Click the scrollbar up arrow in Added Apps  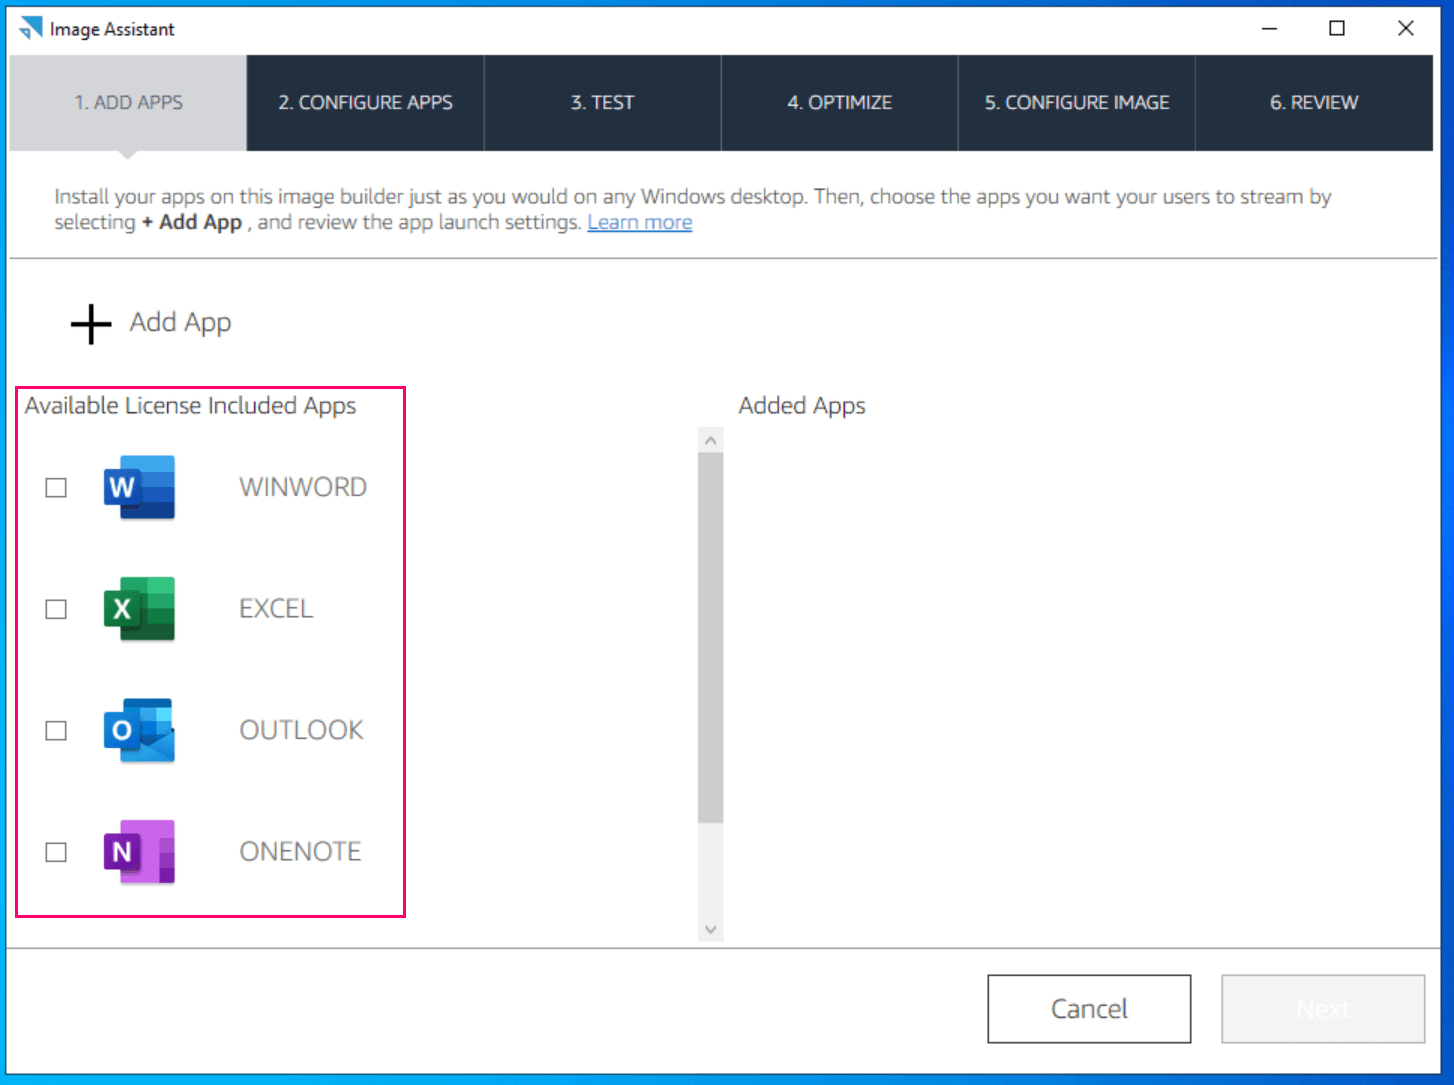click(x=710, y=438)
